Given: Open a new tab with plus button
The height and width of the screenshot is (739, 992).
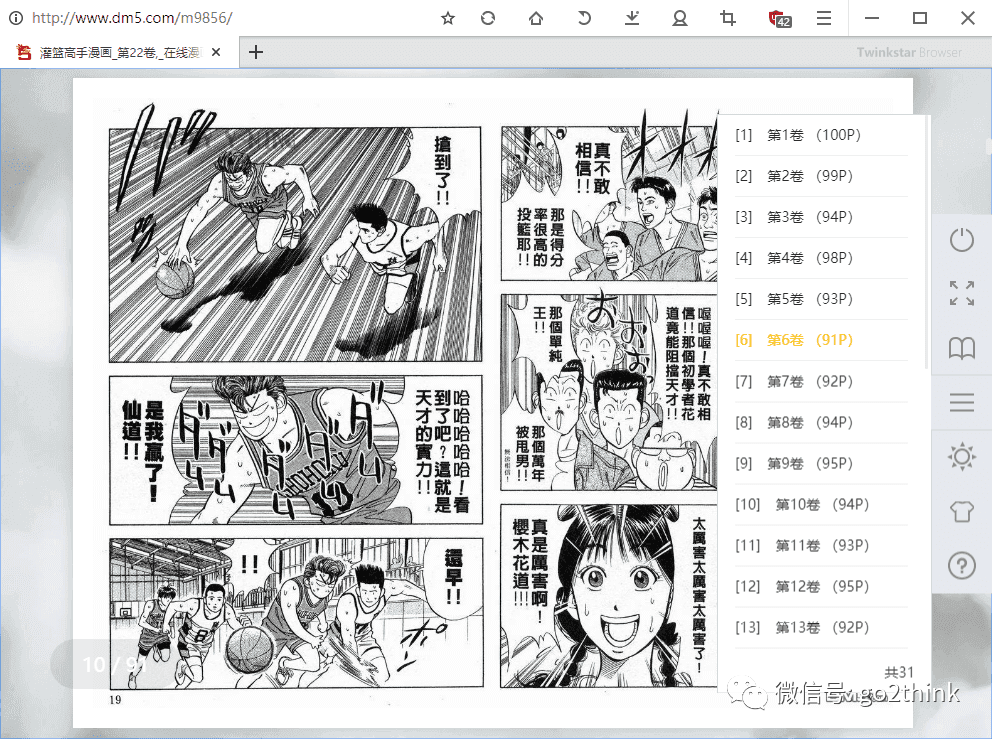Looking at the screenshot, I should pyautogui.click(x=256, y=52).
